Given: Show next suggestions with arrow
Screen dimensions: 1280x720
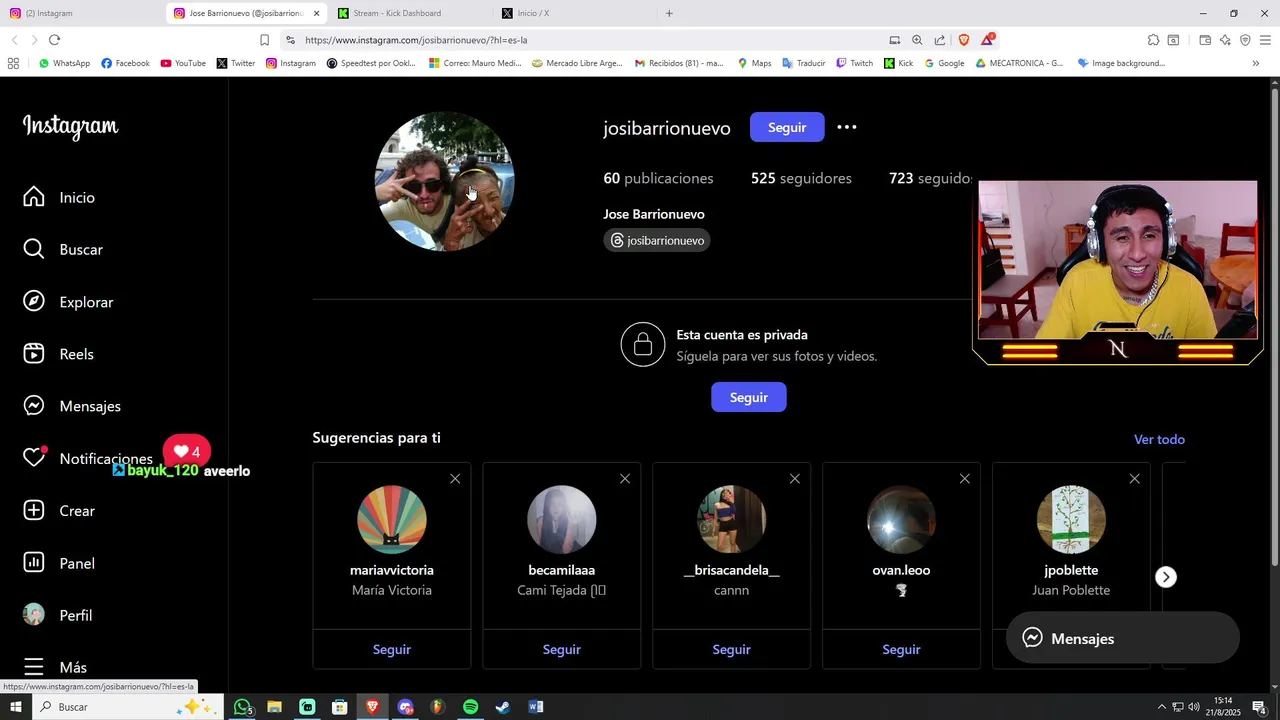Looking at the screenshot, I should [x=1166, y=577].
